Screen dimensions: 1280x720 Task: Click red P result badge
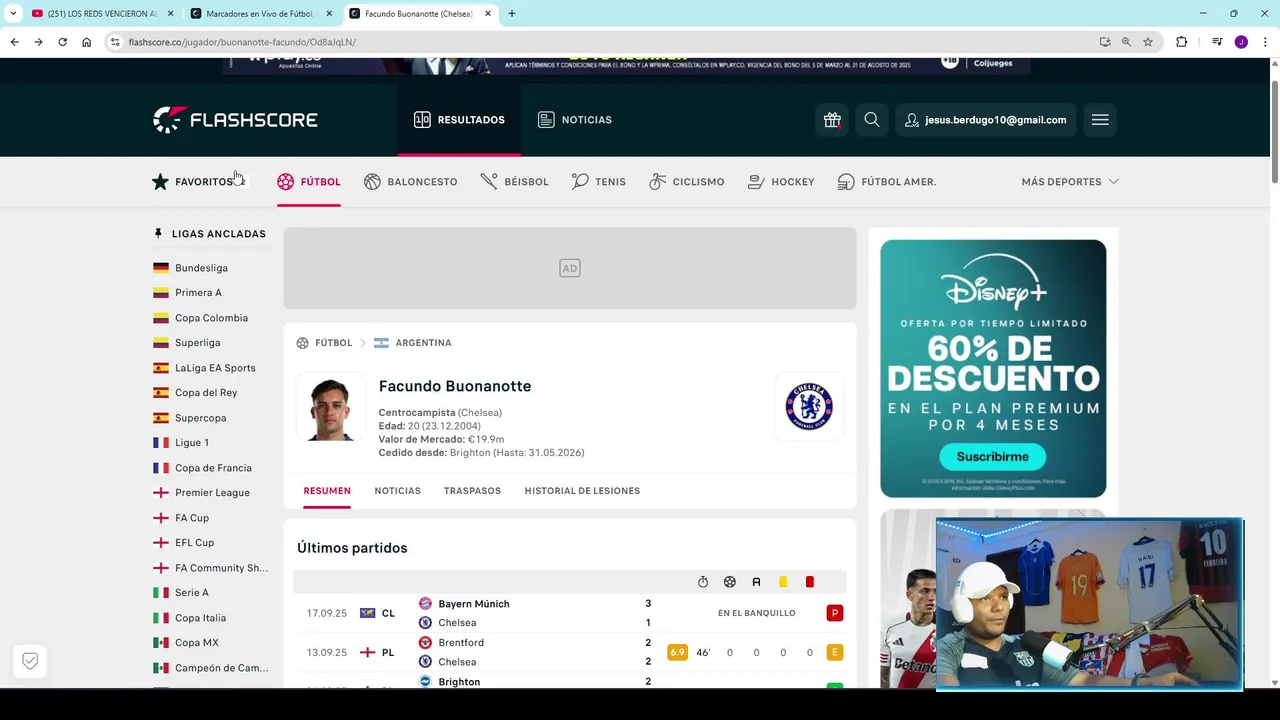(x=834, y=613)
